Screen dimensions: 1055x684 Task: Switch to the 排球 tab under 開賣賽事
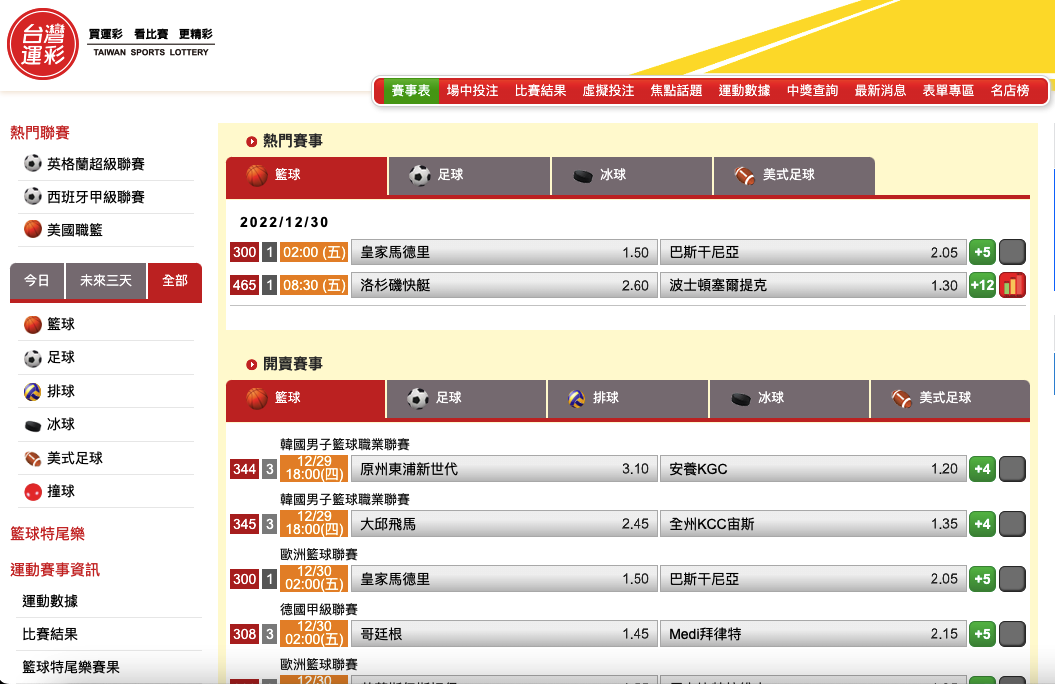(x=627, y=398)
